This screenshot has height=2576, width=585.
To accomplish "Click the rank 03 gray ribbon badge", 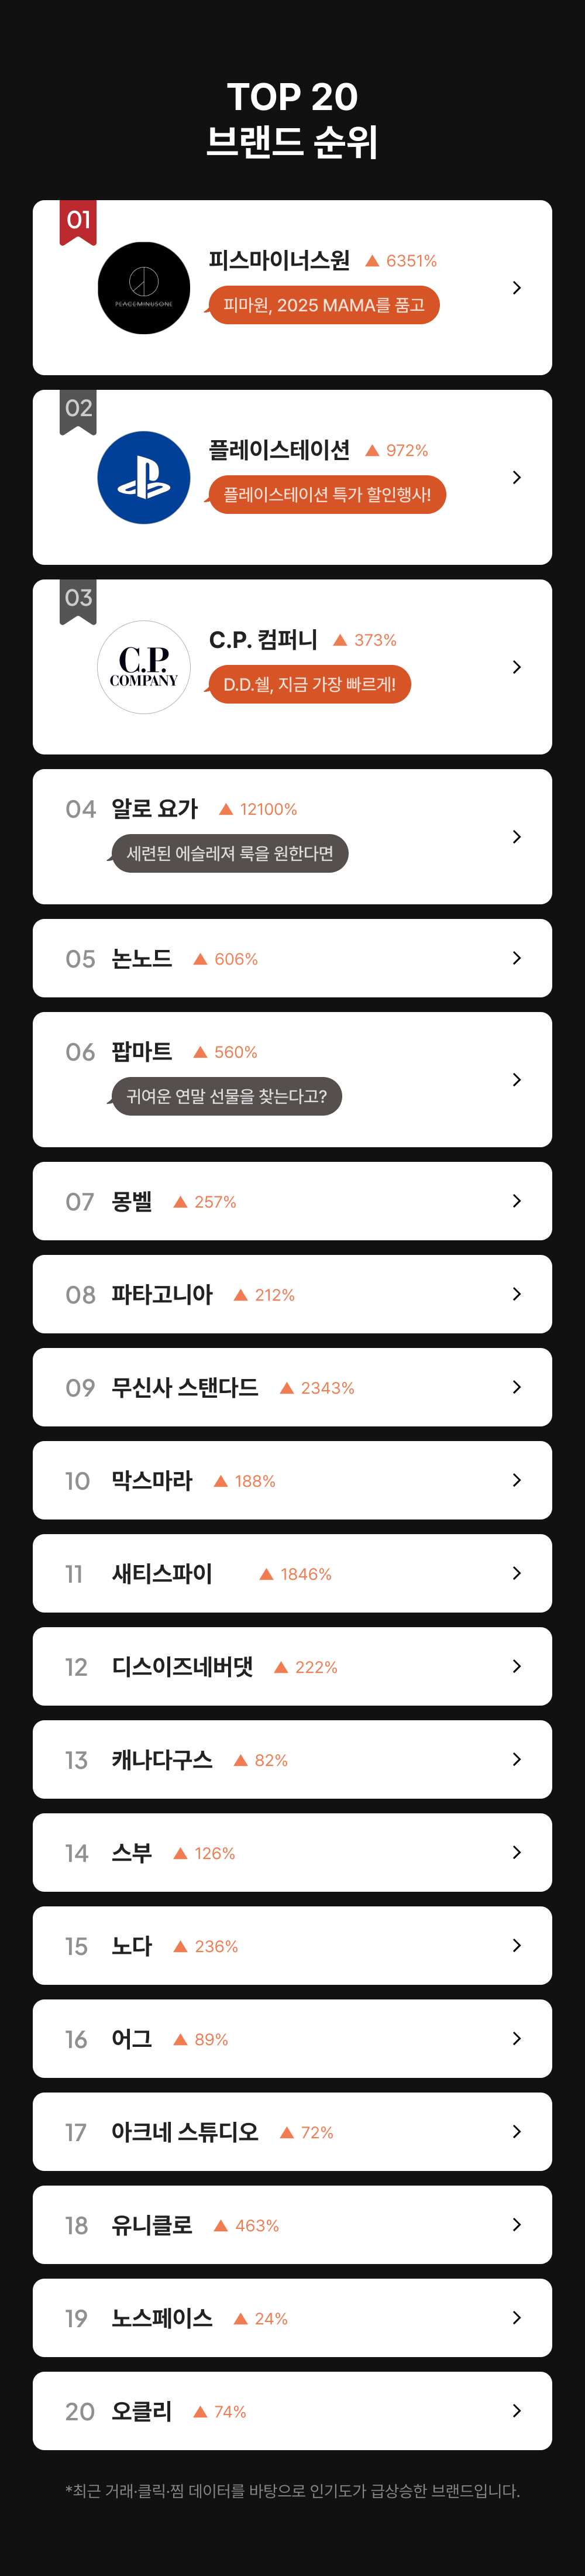I will [78, 600].
